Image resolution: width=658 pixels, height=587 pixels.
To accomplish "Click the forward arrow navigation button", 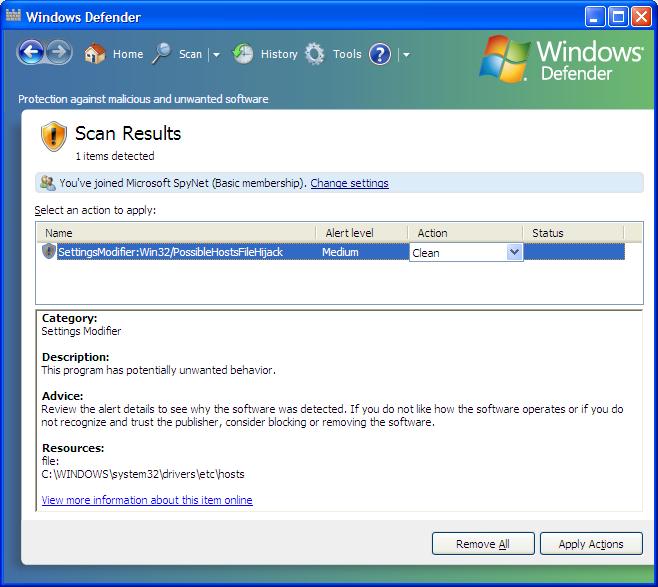I will coord(59,52).
